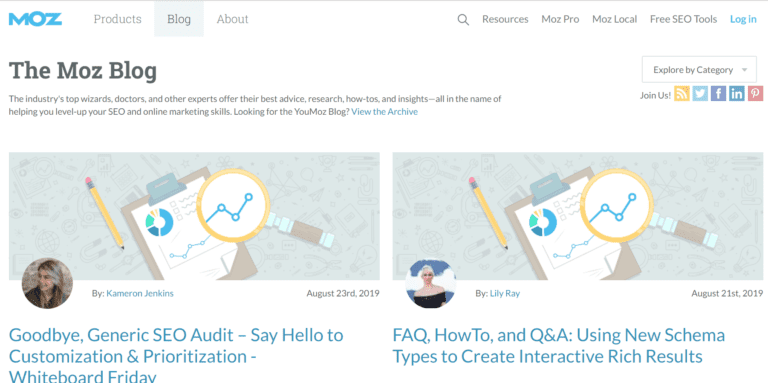Click the Pinterest social icon
The height and width of the screenshot is (383, 768).
[x=755, y=94]
